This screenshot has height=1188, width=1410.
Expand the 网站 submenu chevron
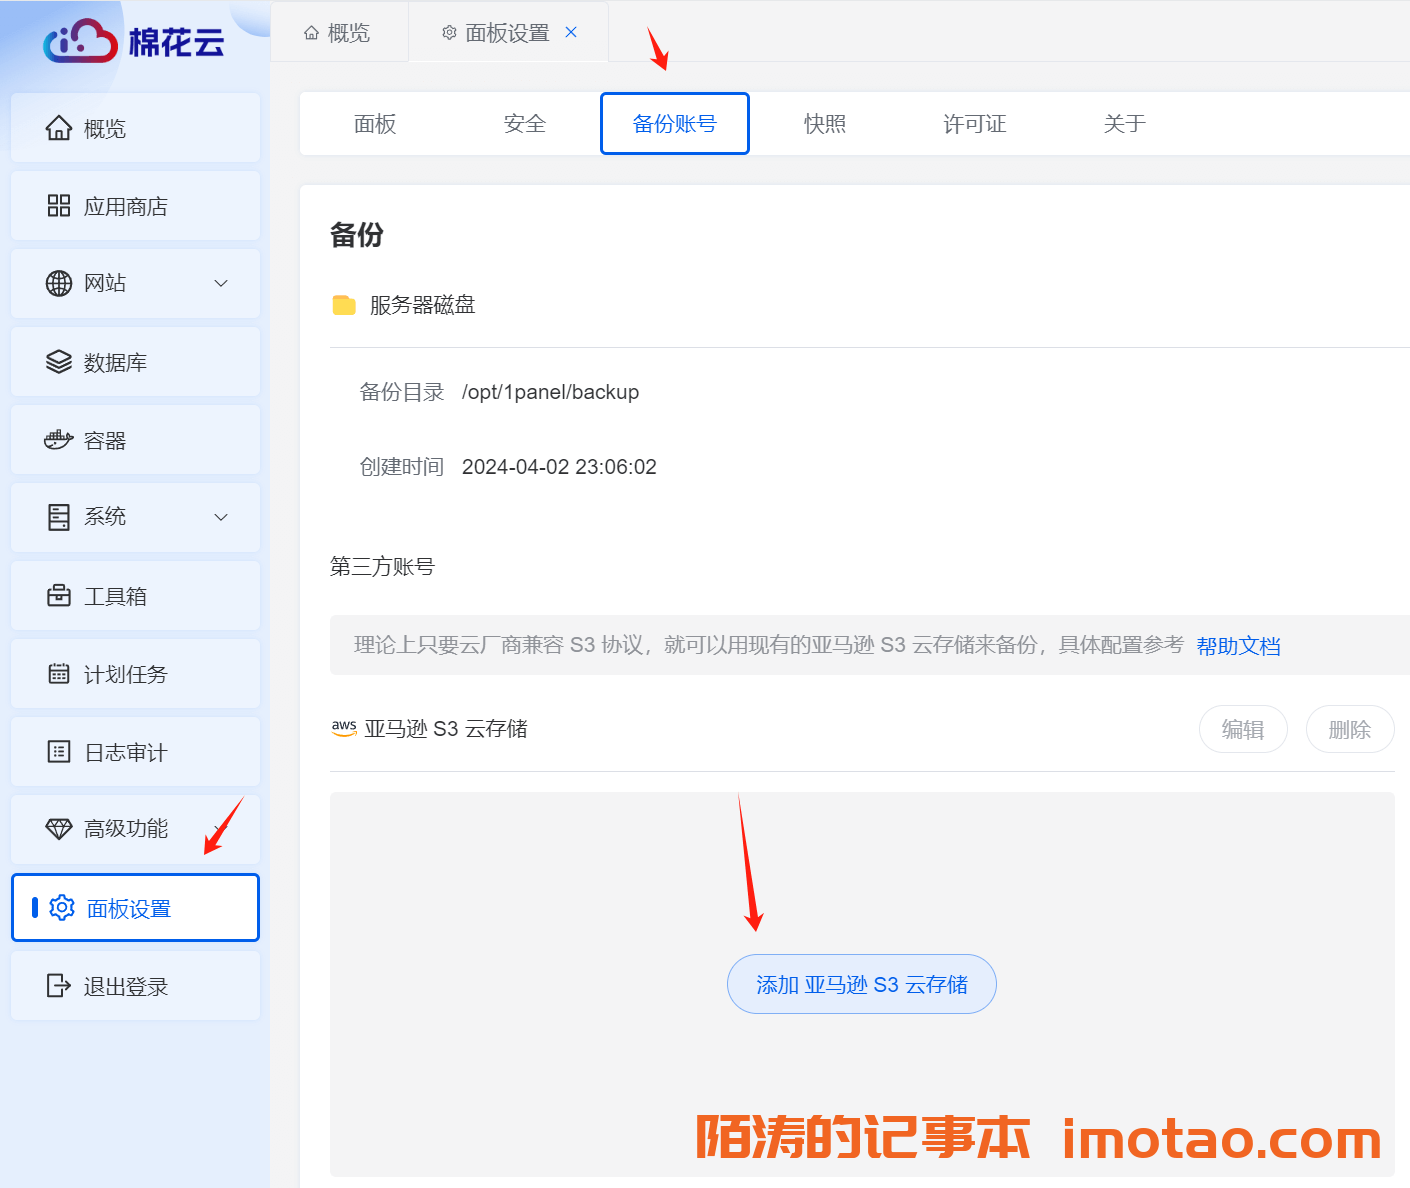[x=221, y=283]
